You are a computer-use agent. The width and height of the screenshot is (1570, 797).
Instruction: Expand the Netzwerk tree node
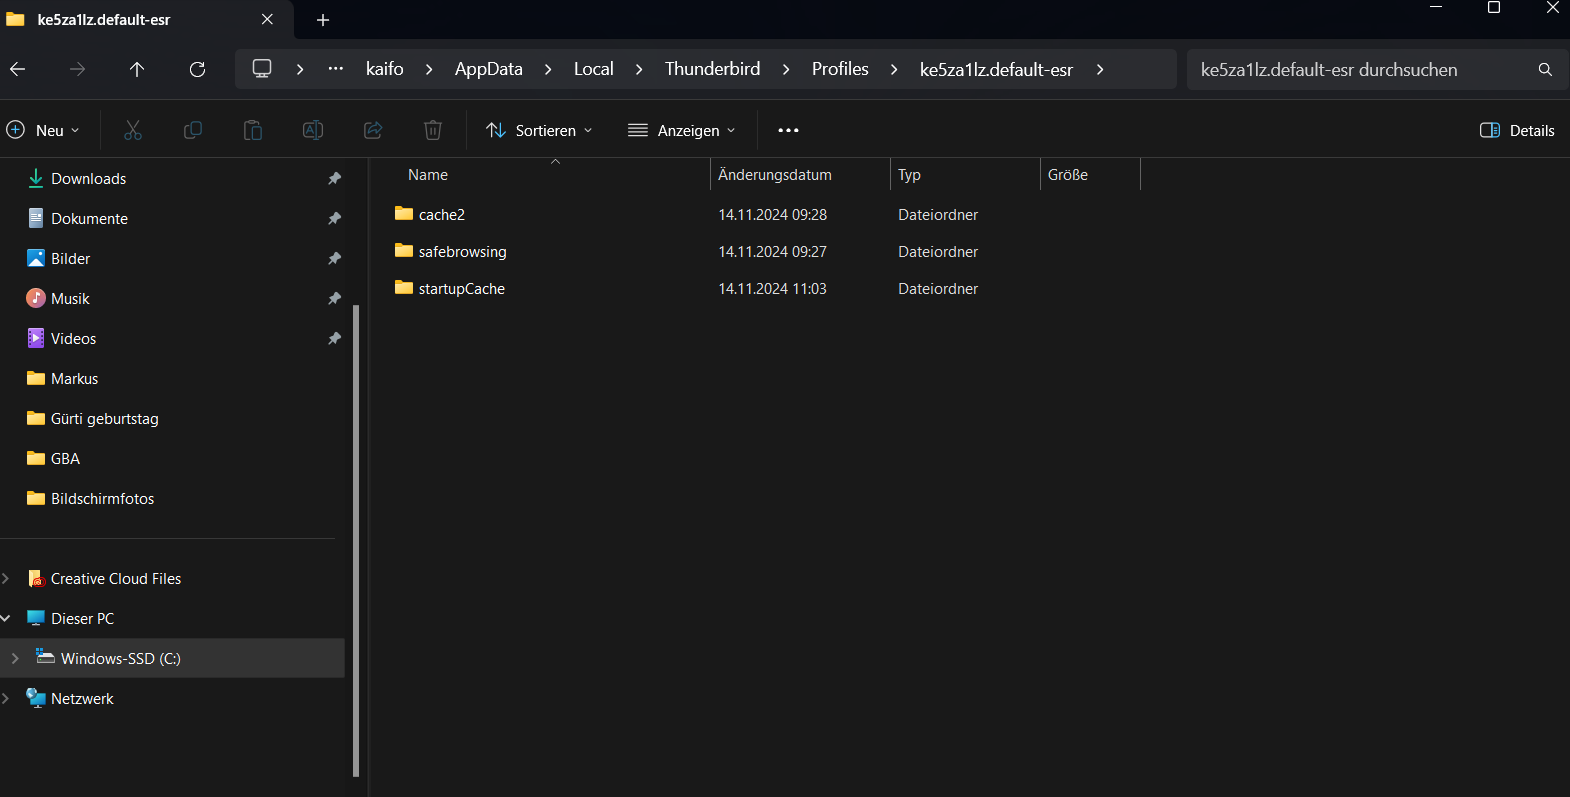click(x=6, y=698)
